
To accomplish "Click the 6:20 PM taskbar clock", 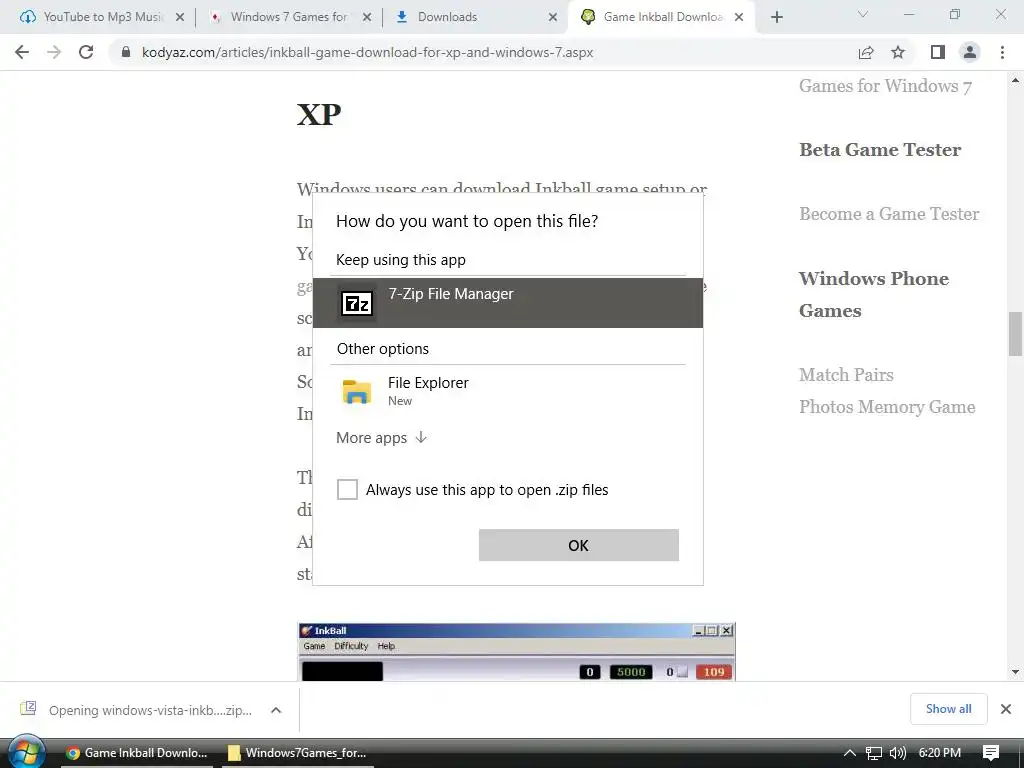I will pos(940,753).
